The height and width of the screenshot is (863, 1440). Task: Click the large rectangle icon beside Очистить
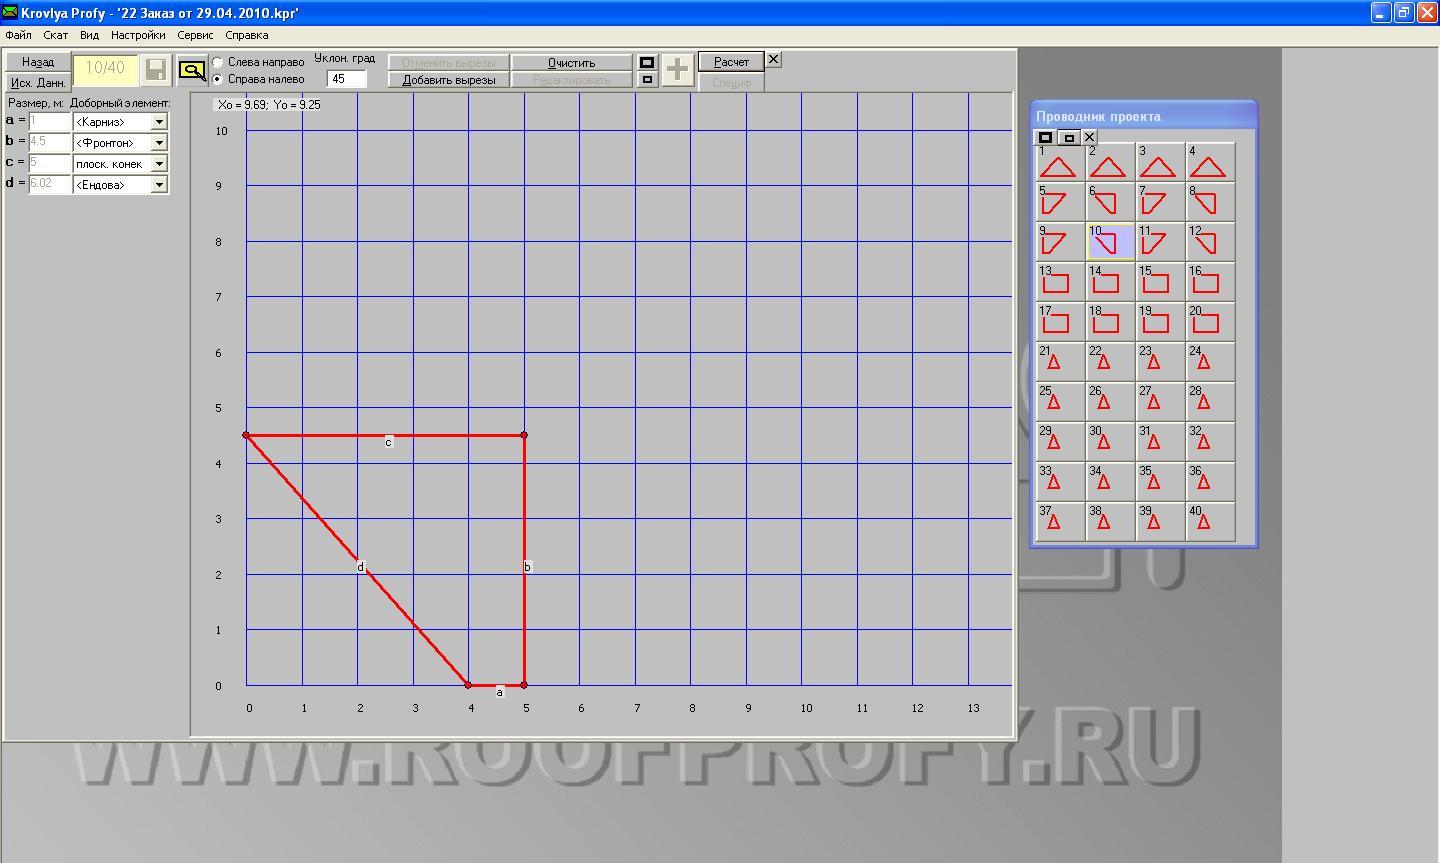[x=647, y=62]
